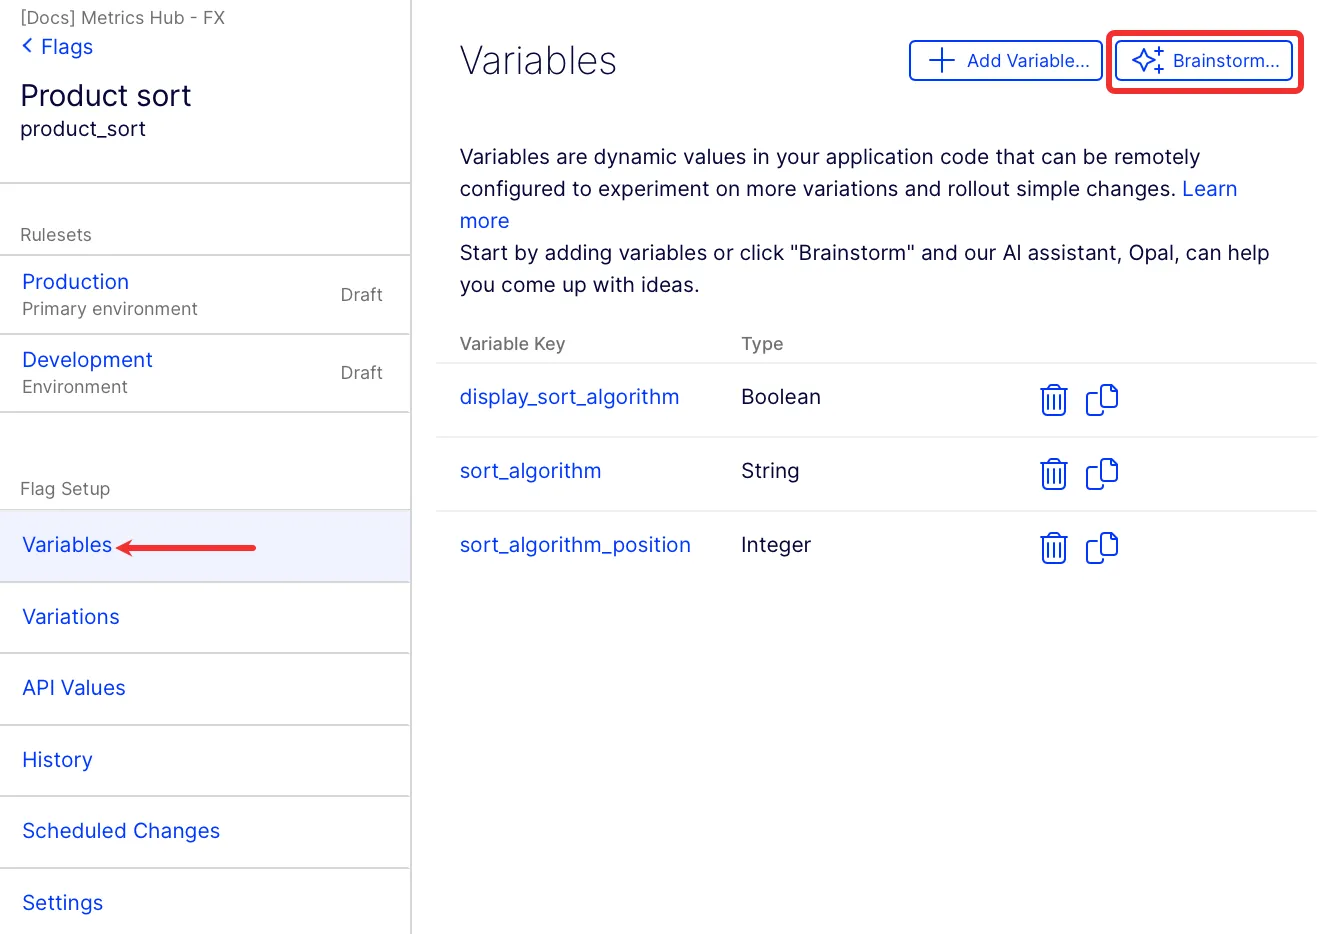
Task: Go back via the Flags chevron
Action: point(27,46)
